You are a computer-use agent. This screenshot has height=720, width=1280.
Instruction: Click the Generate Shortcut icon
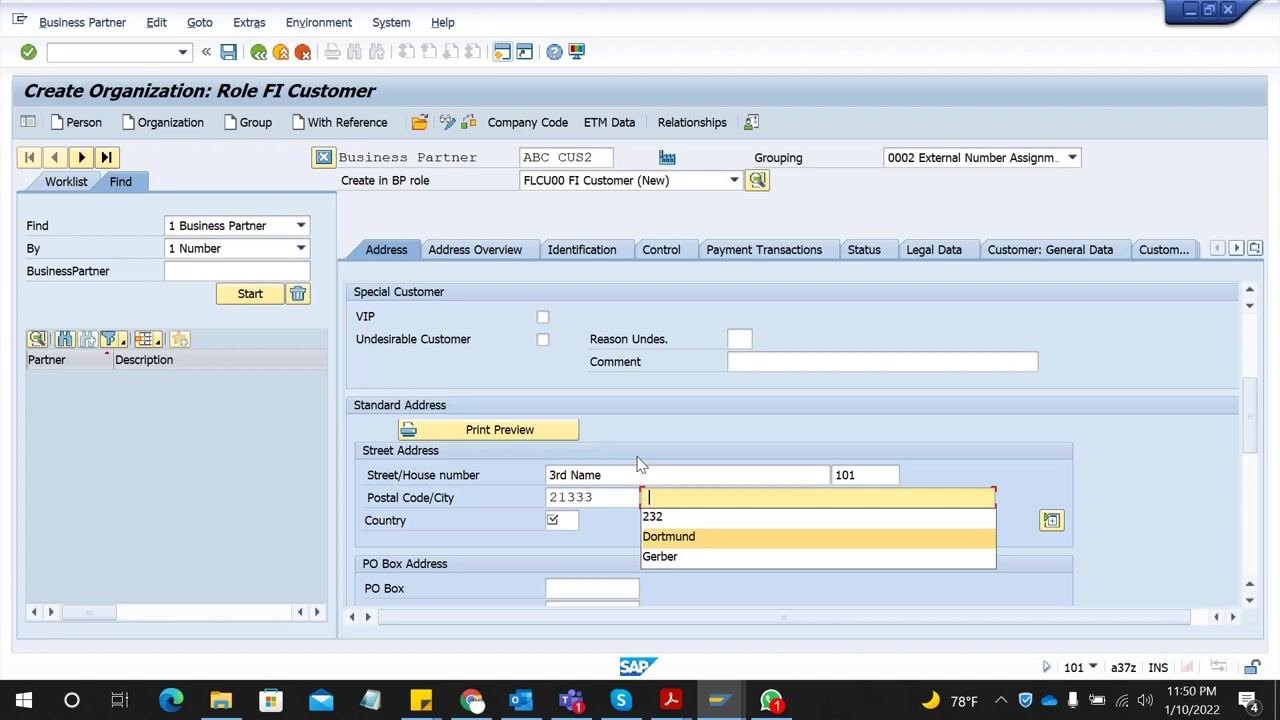point(525,52)
